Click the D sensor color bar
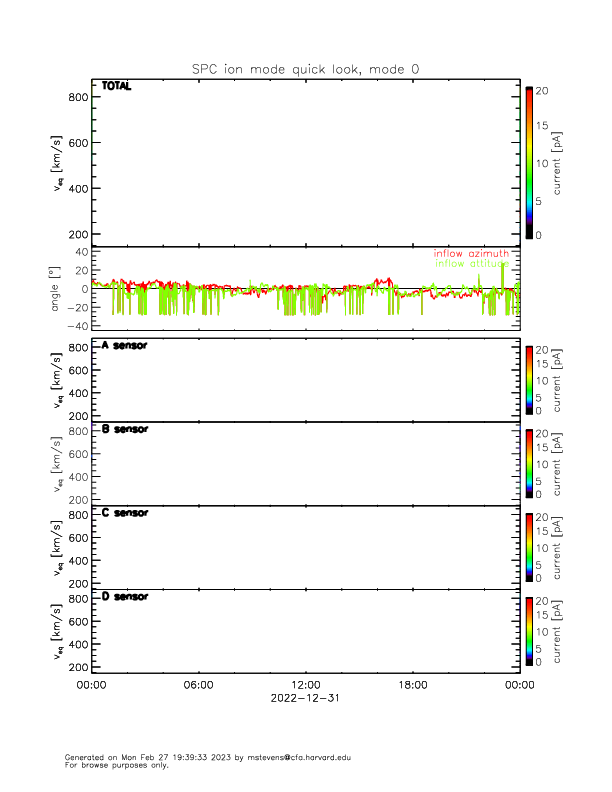The height and width of the screenshot is (792, 612). [529, 630]
